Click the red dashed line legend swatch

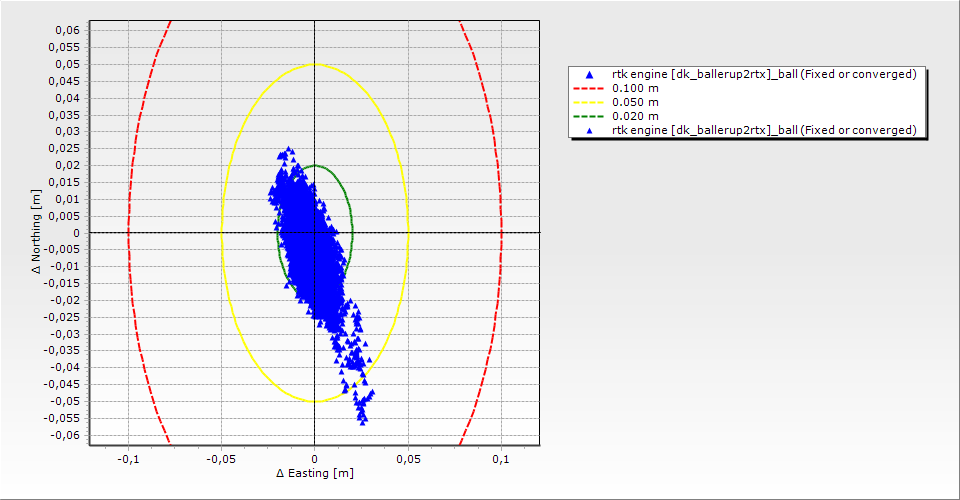[x=589, y=88]
